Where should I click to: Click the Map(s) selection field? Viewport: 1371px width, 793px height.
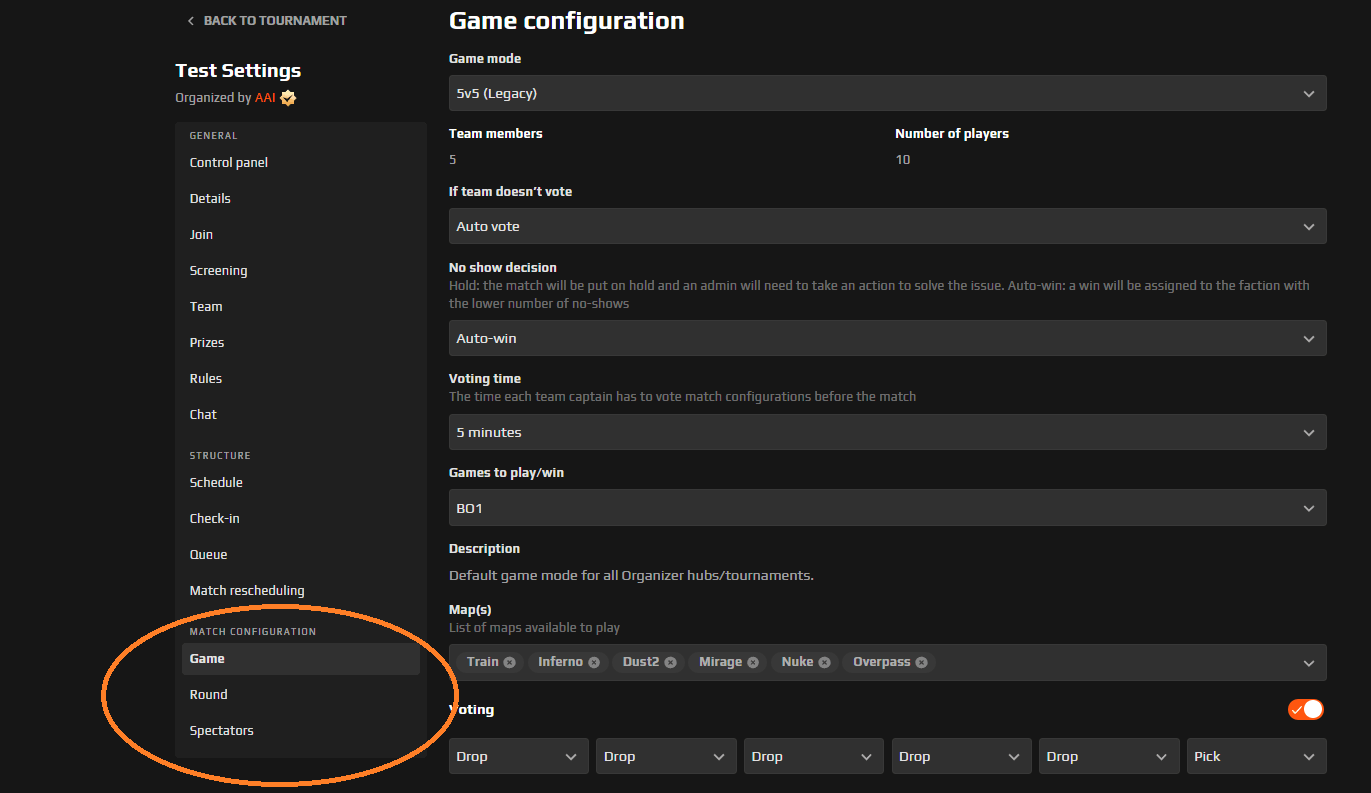(x=1100, y=661)
